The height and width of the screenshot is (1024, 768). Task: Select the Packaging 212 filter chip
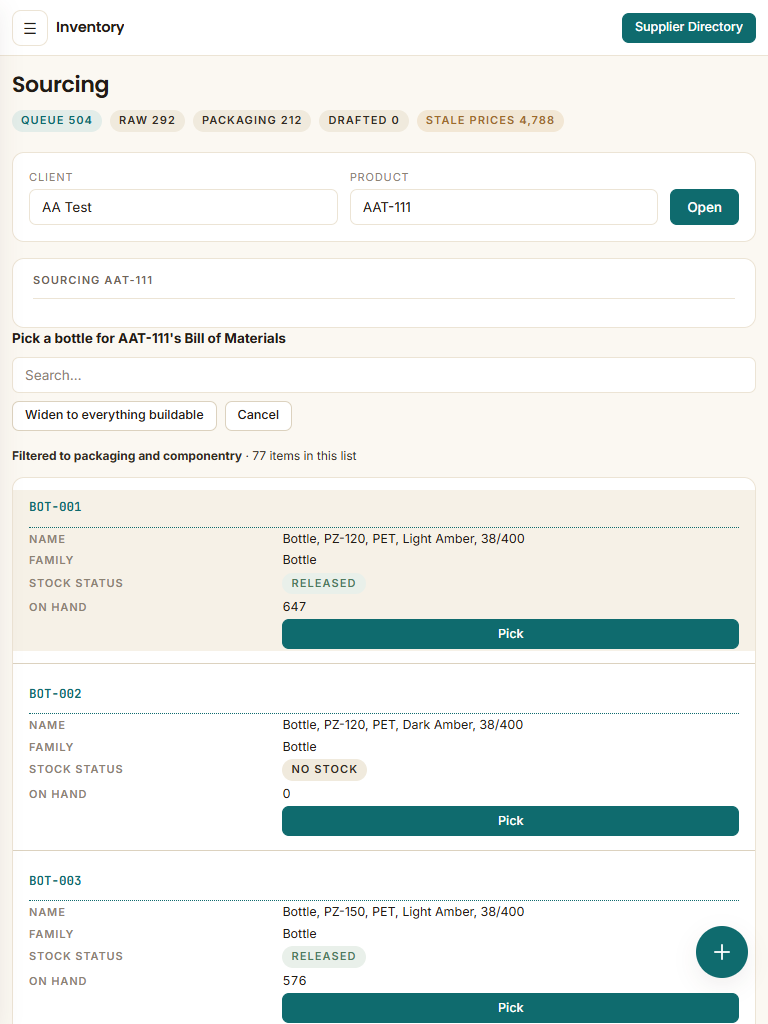point(251,120)
